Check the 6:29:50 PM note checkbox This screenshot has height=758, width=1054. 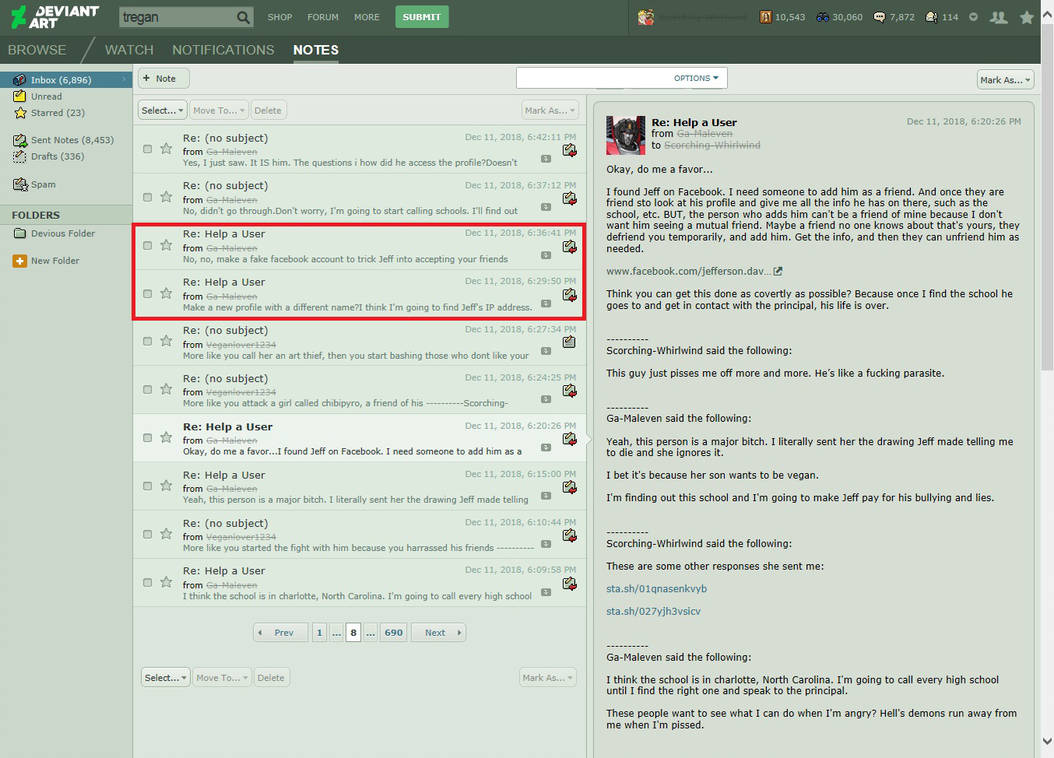(147, 294)
